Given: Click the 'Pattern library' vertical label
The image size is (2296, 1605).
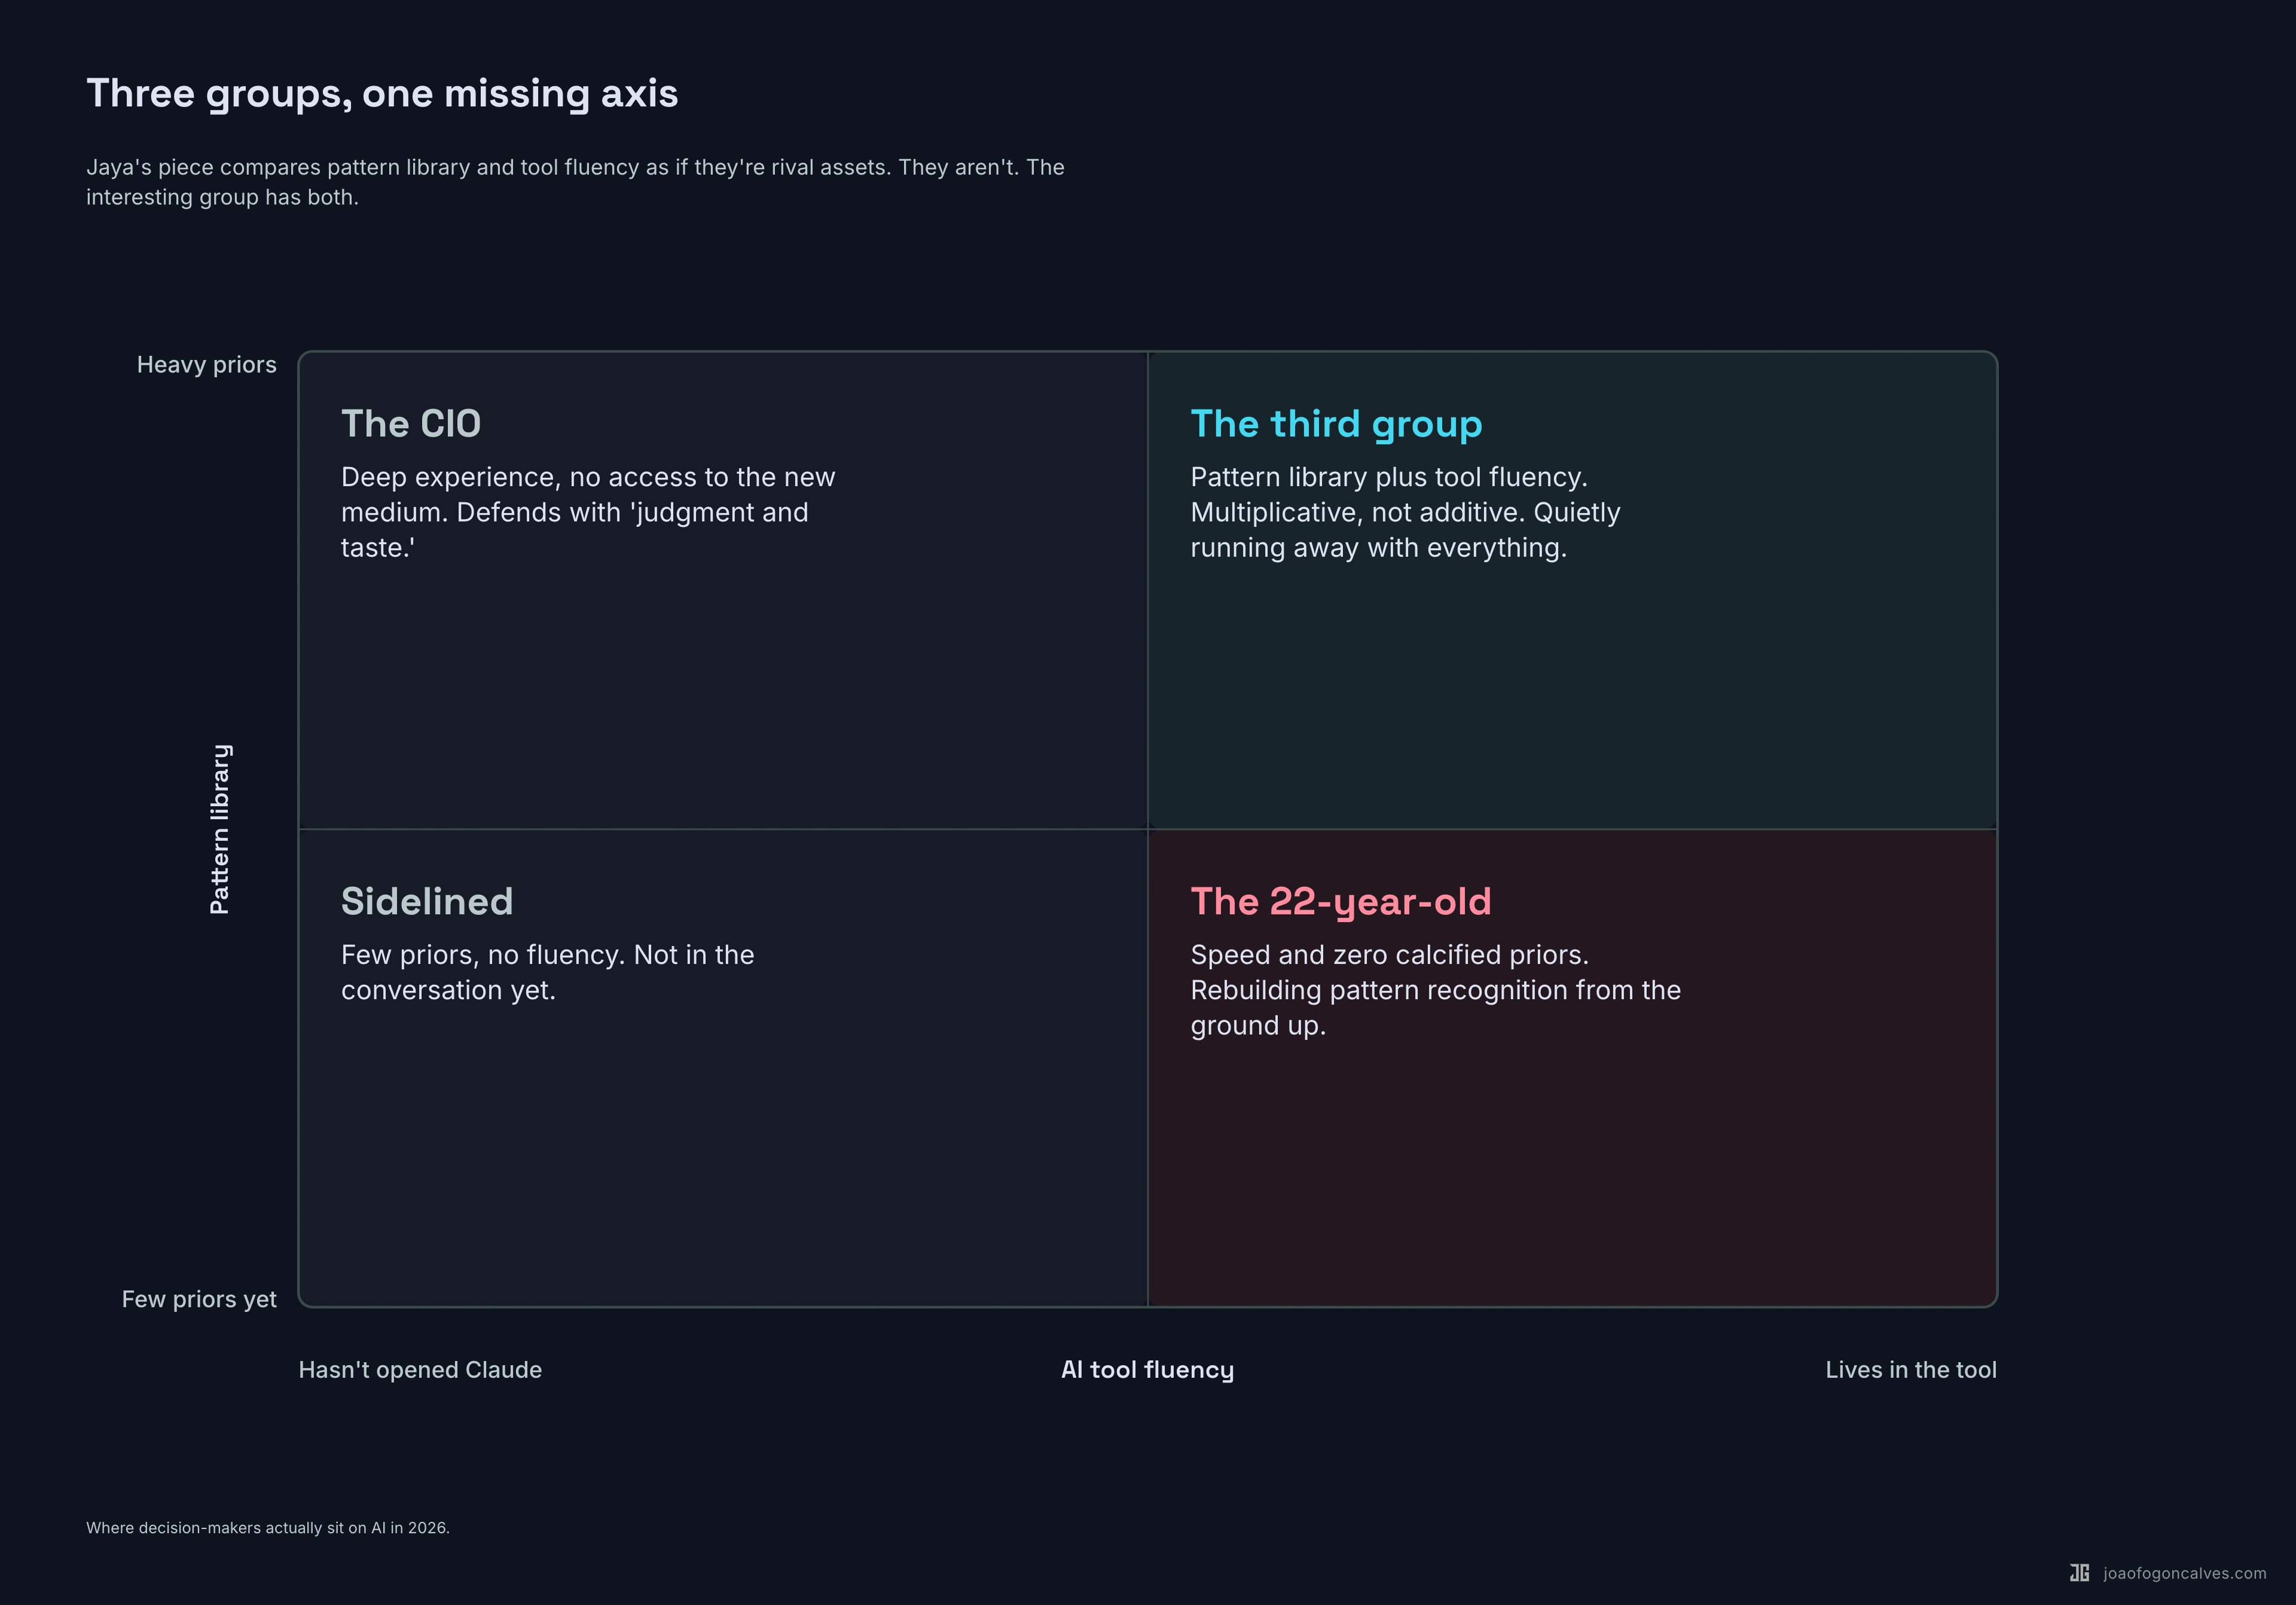Looking at the screenshot, I should [x=220, y=829].
